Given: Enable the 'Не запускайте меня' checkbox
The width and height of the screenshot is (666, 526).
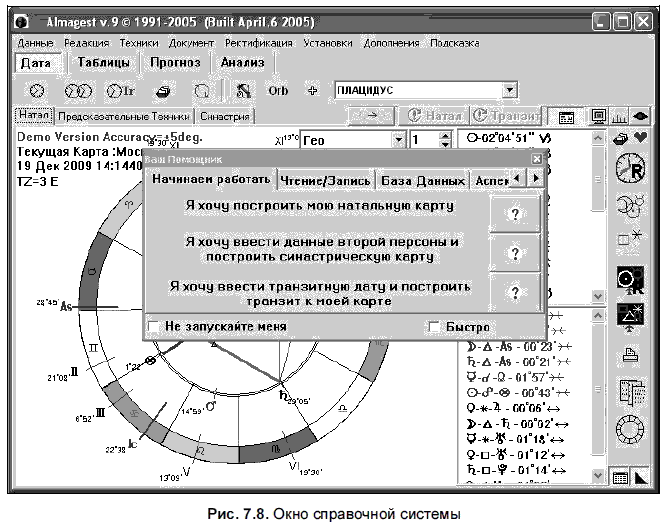Looking at the screenshot, I should (152, 326).
